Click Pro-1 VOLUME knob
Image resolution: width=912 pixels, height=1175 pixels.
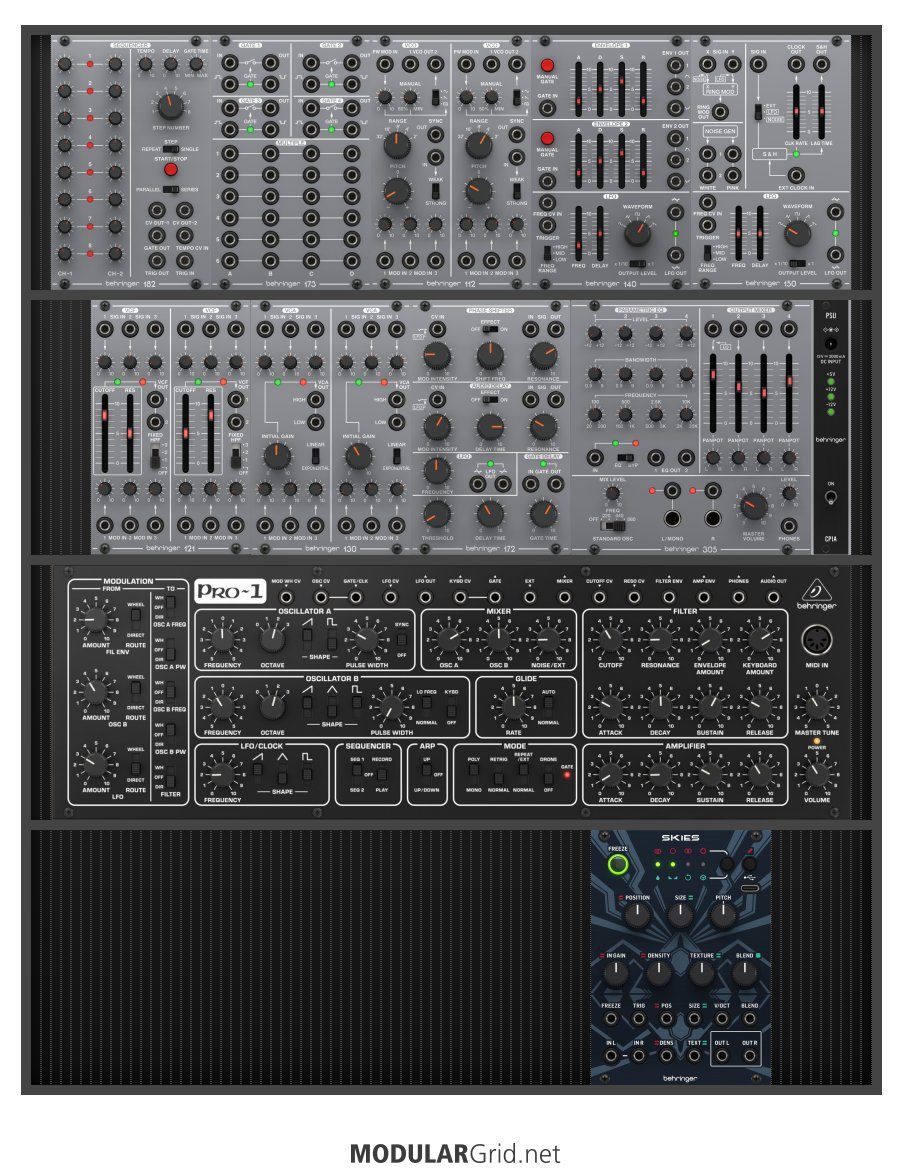pyautogui.click(x=817, y=774)
